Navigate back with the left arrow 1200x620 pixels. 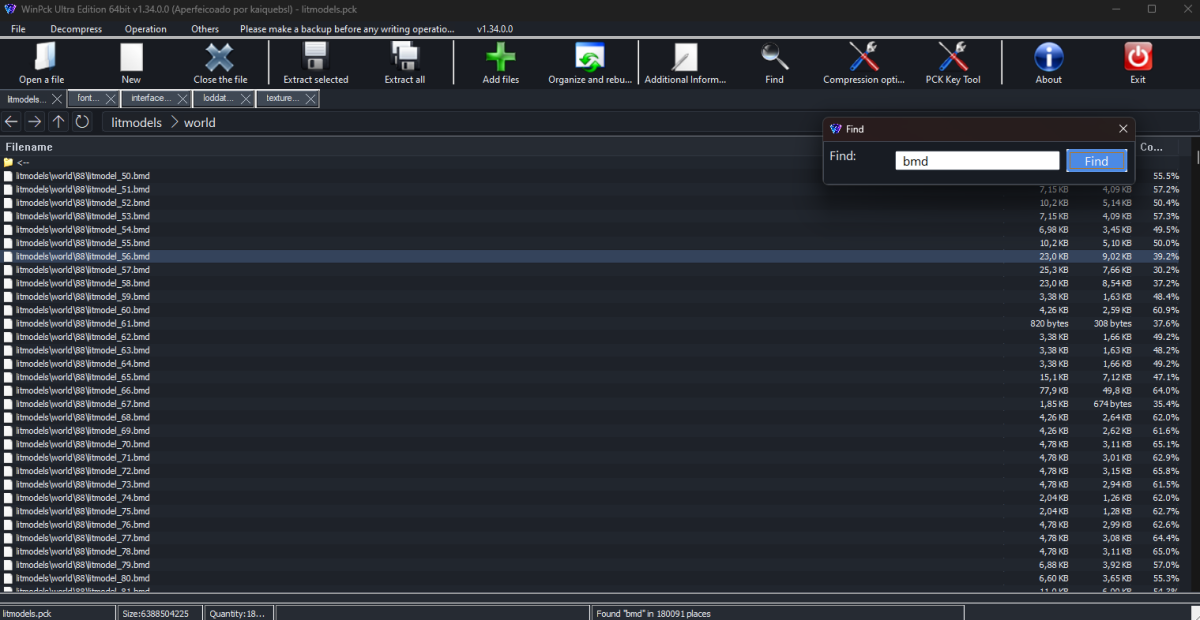tap(12, 122)
